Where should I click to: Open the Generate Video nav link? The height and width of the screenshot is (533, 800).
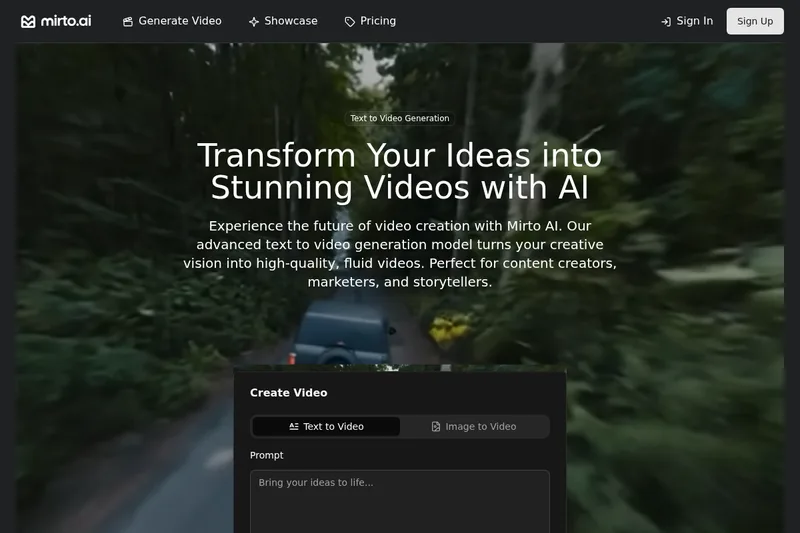[x=172, y=21]
